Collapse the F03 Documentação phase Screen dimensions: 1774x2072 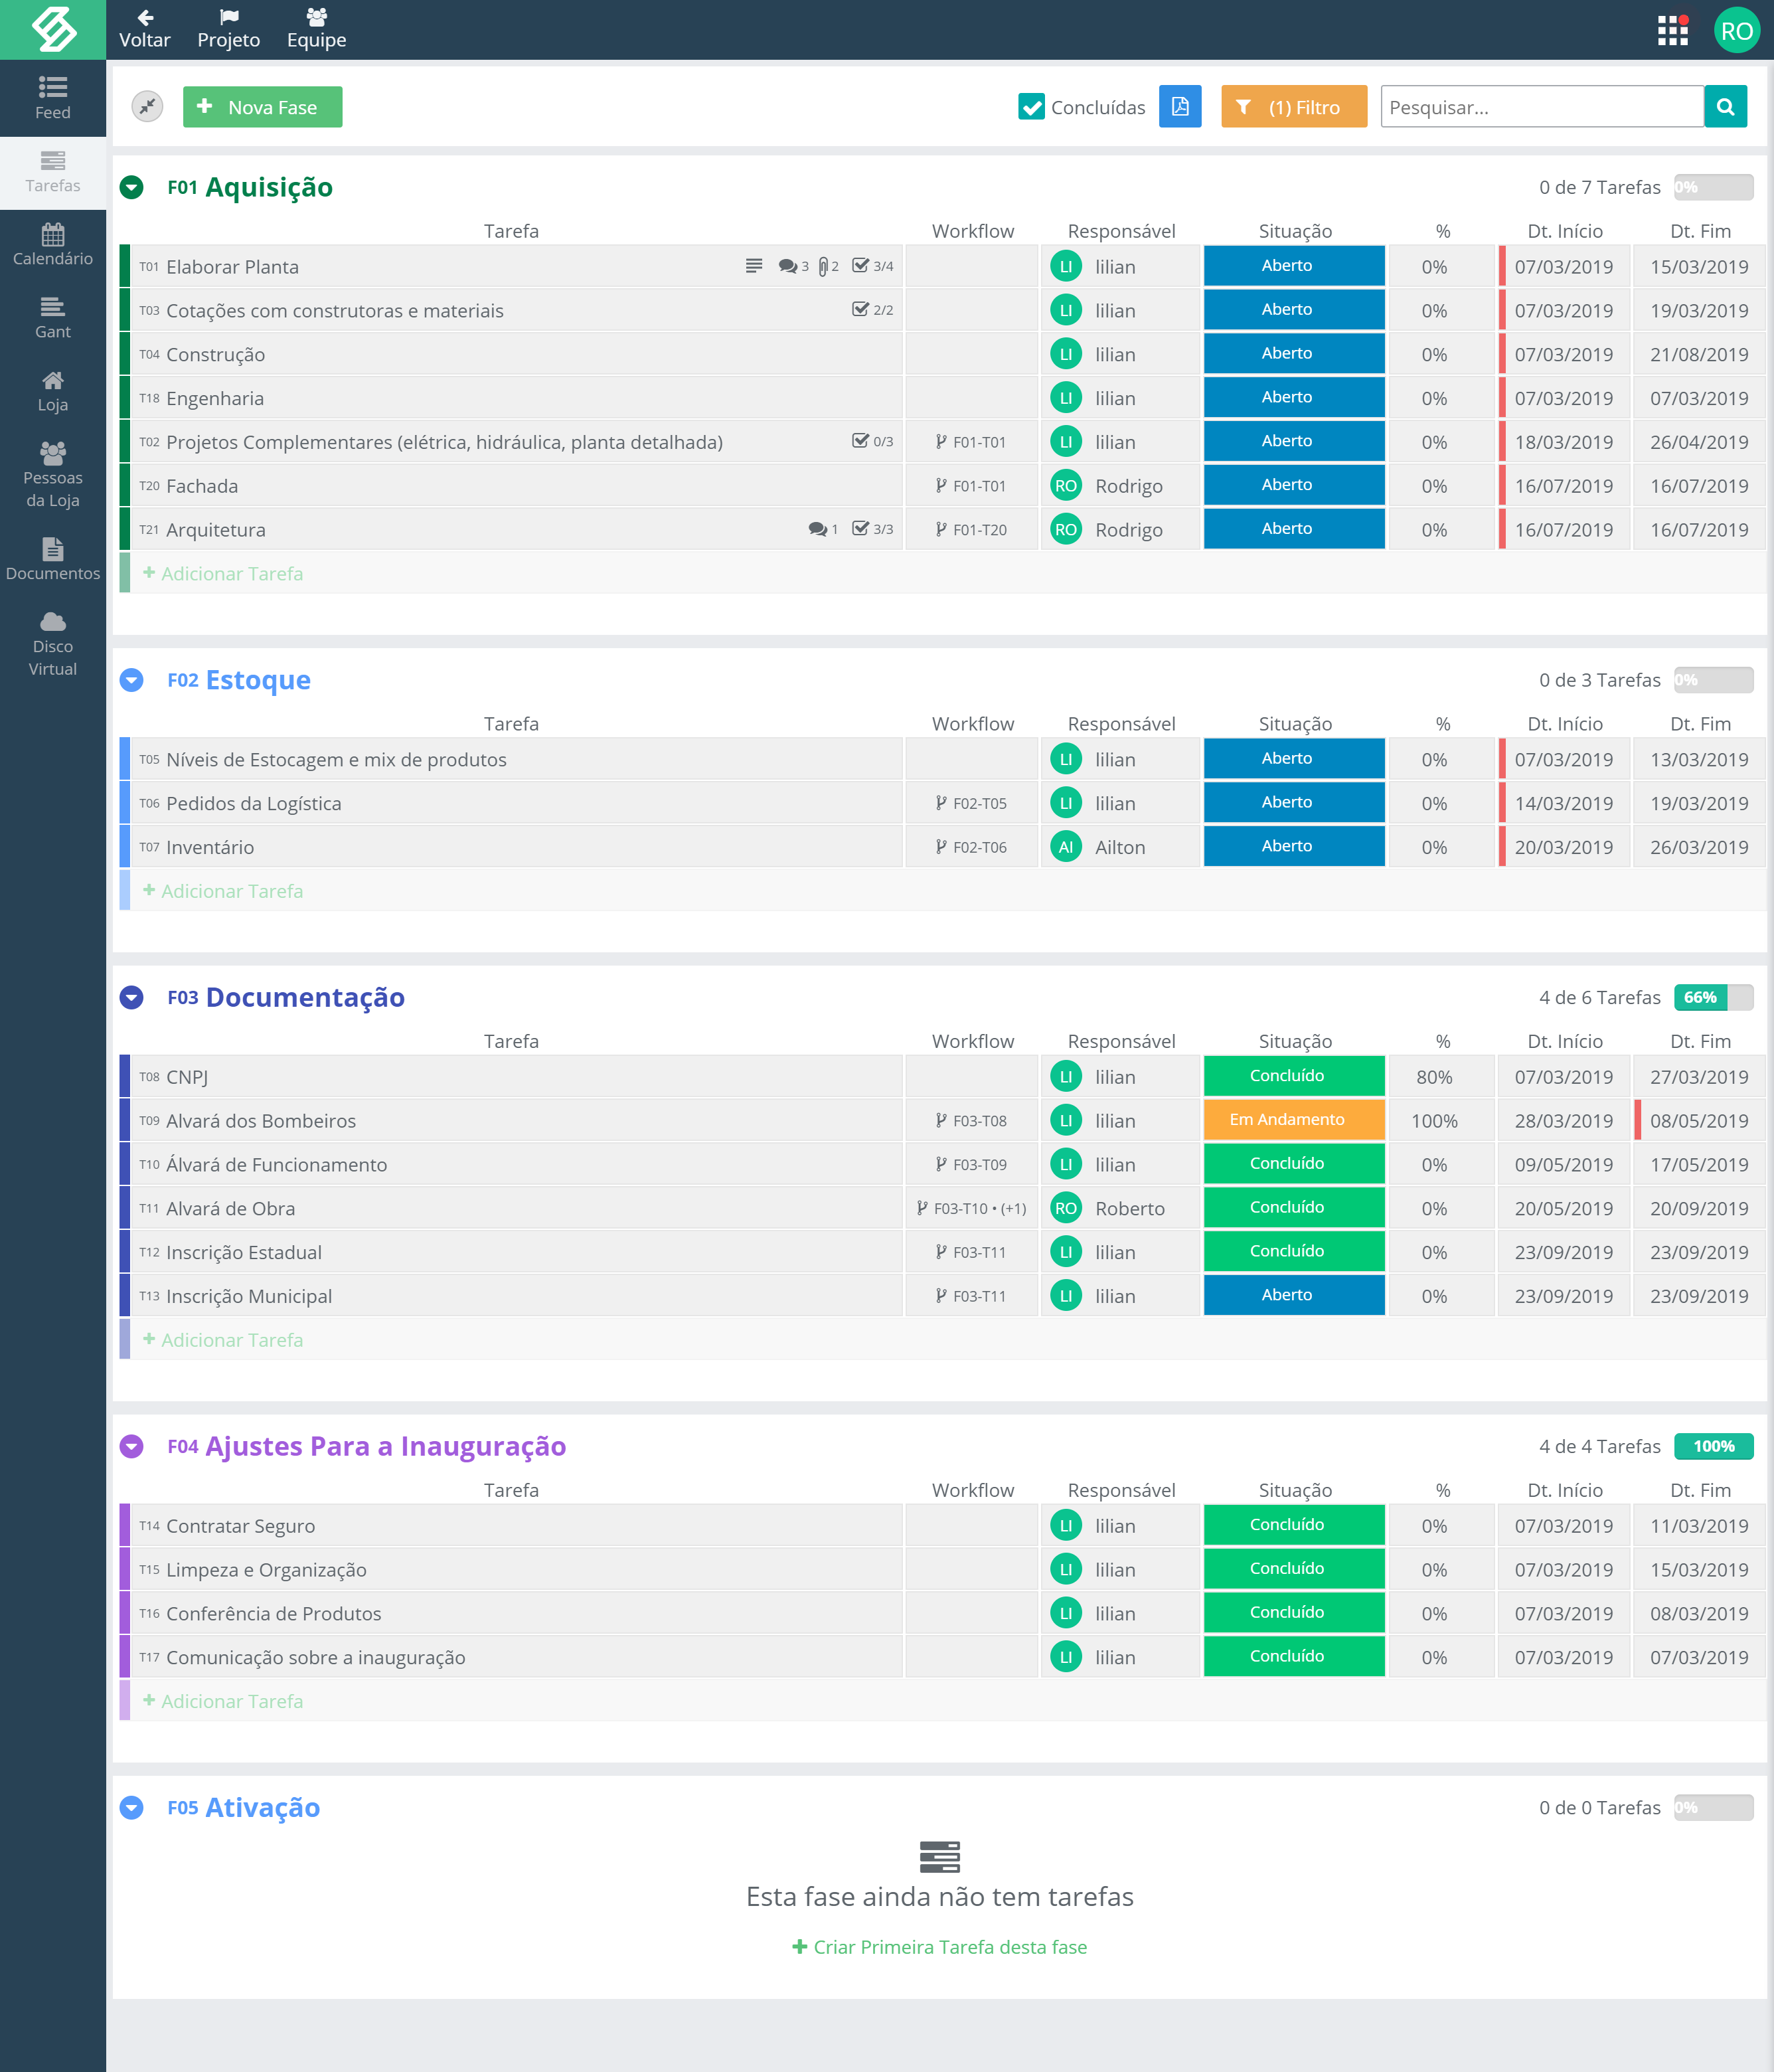[131, 997]
